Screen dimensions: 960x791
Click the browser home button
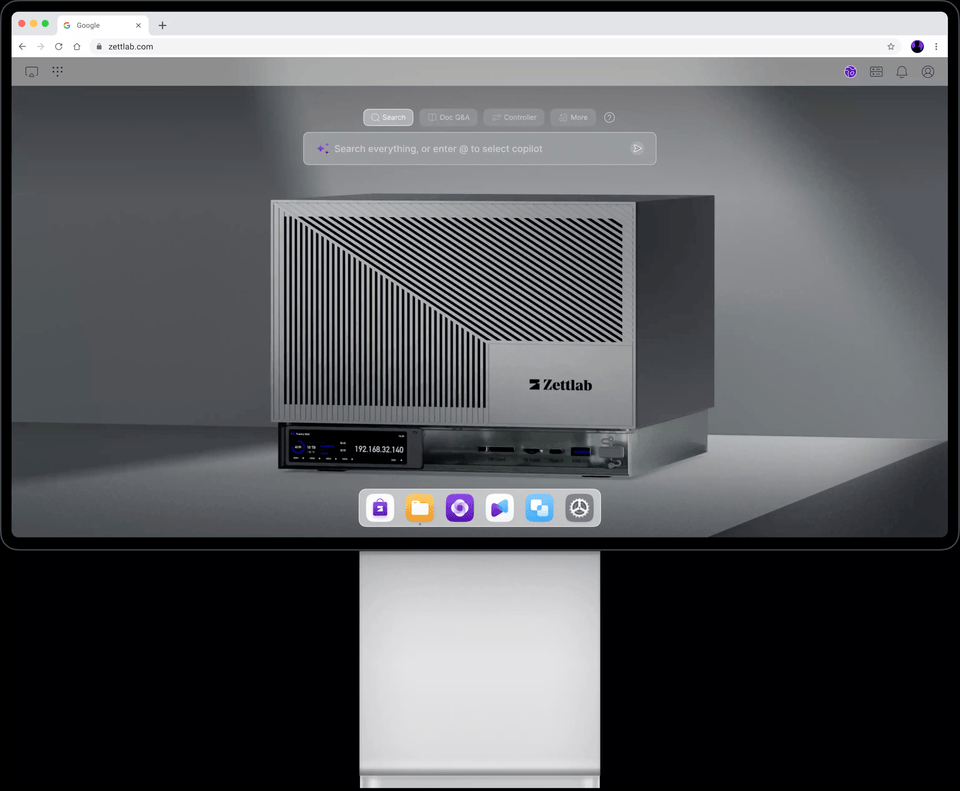pos(77,47)
